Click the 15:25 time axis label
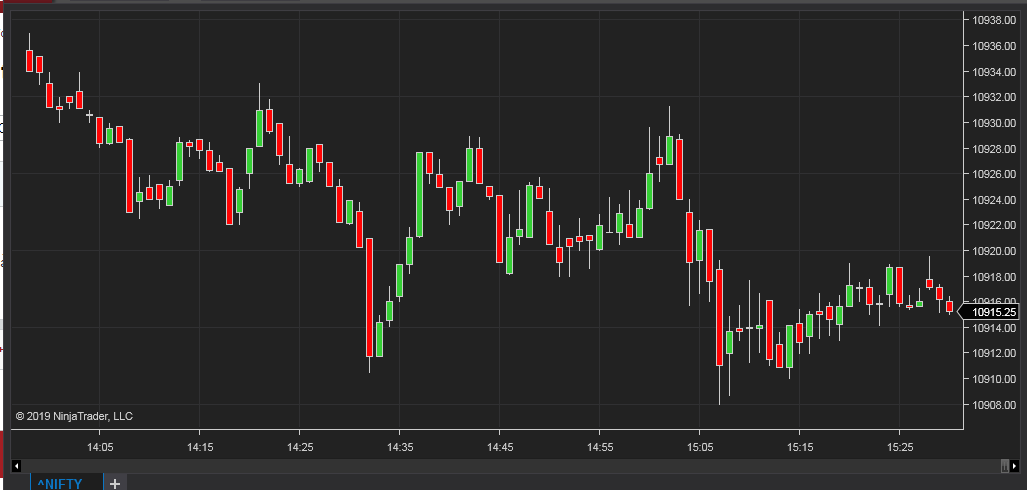 coord(899,447)
